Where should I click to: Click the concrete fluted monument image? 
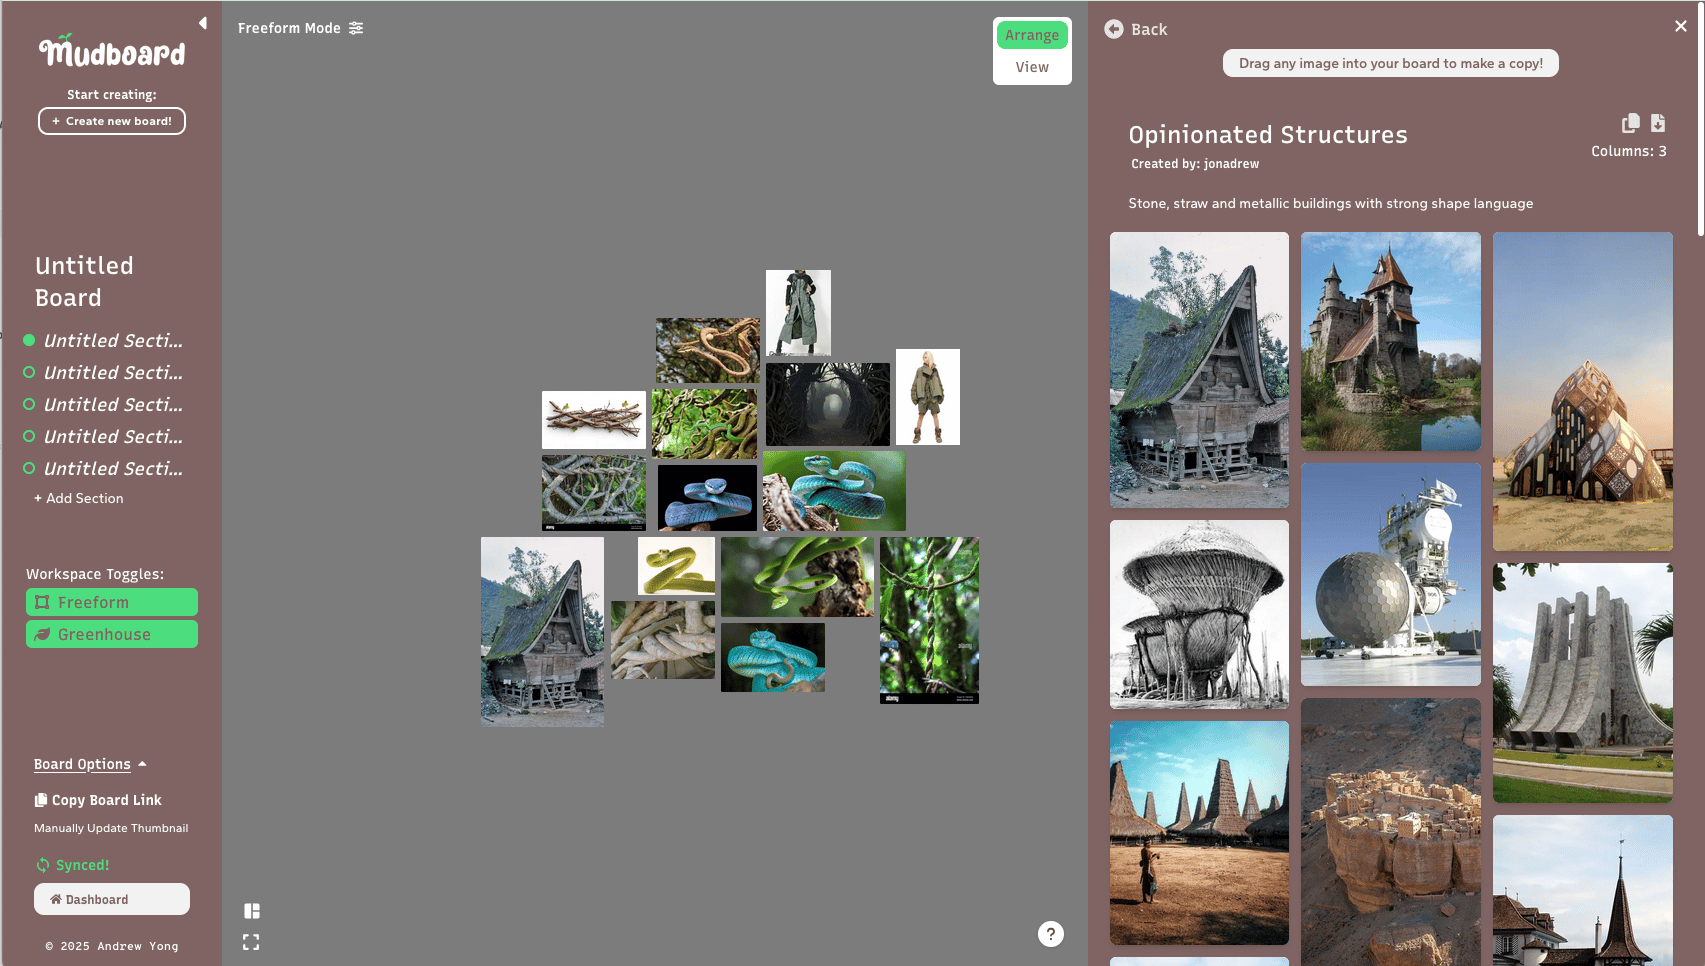[x=1583, y=683]
